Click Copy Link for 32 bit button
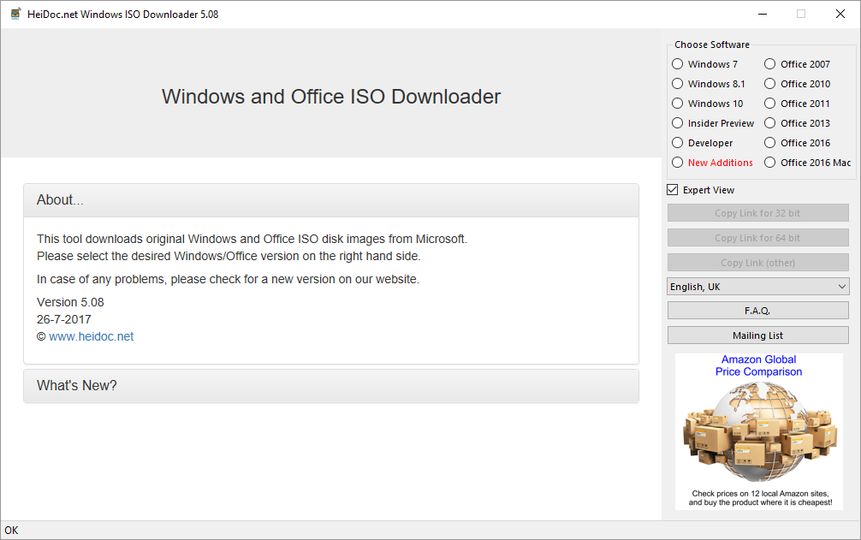Viewport: 861px width, 540px height. click(x=758, y=213)
